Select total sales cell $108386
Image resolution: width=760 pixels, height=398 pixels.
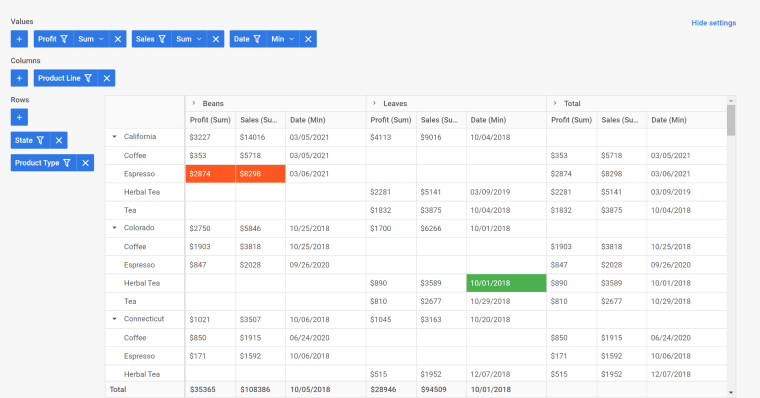[x=260, y=389]
